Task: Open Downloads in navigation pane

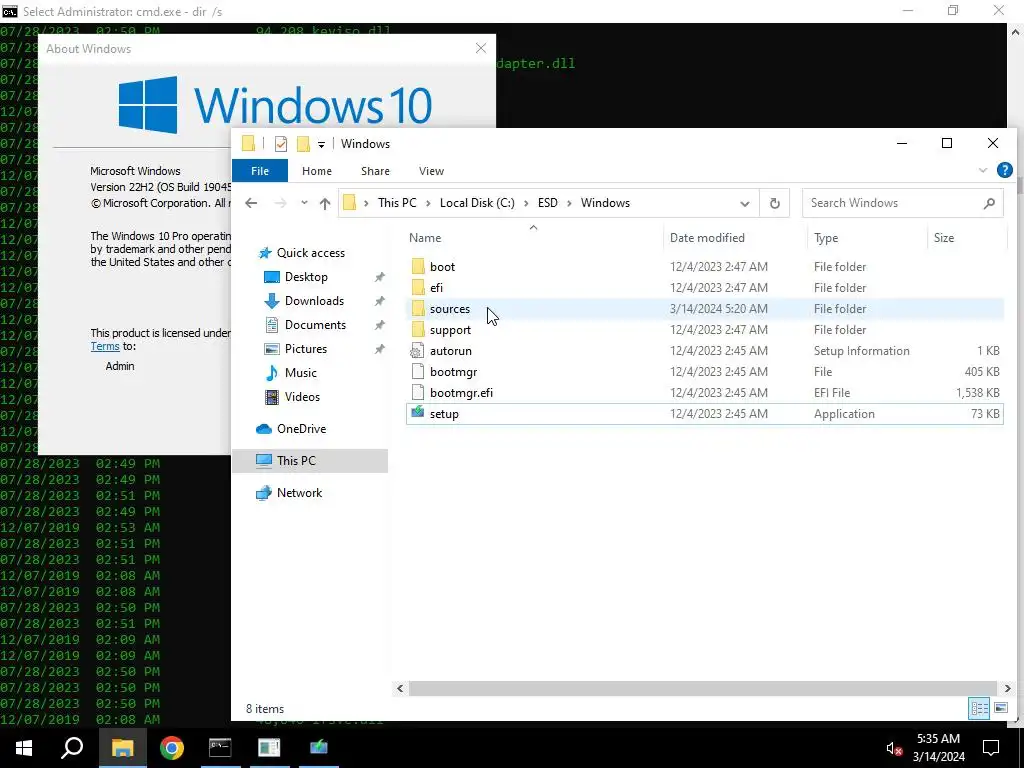Action: 314,301
